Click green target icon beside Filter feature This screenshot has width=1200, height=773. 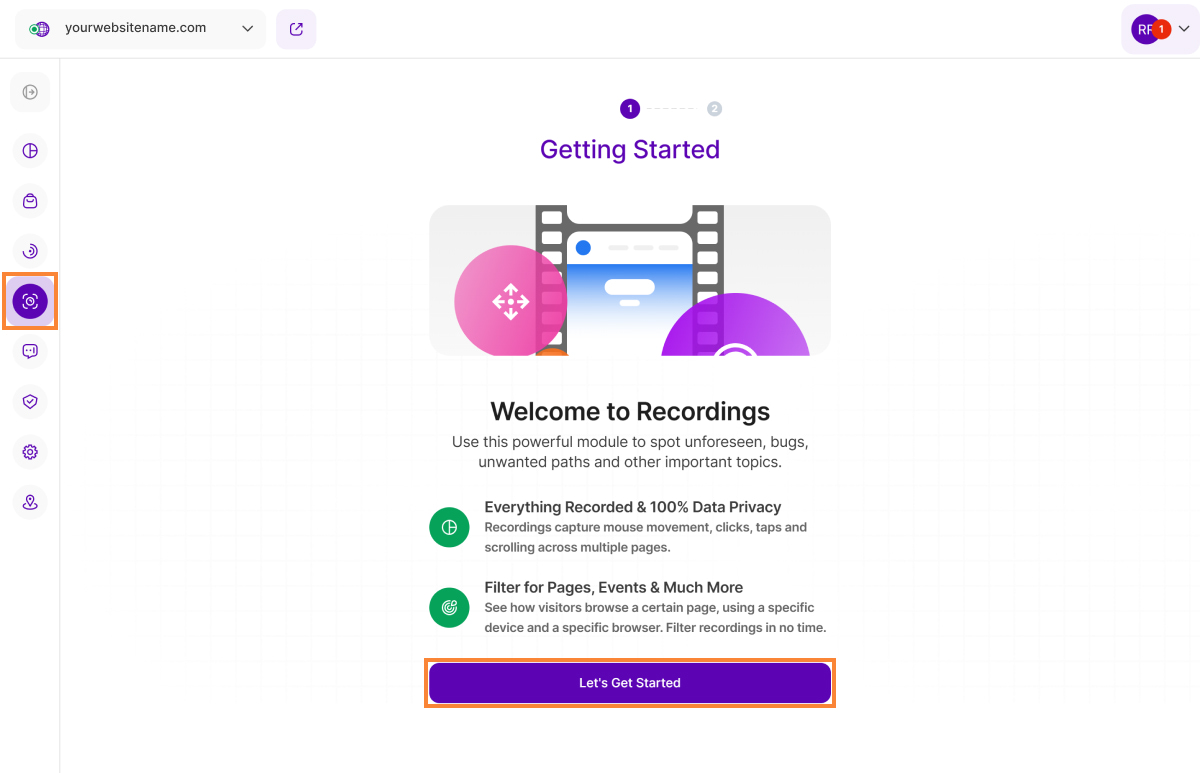449,607
